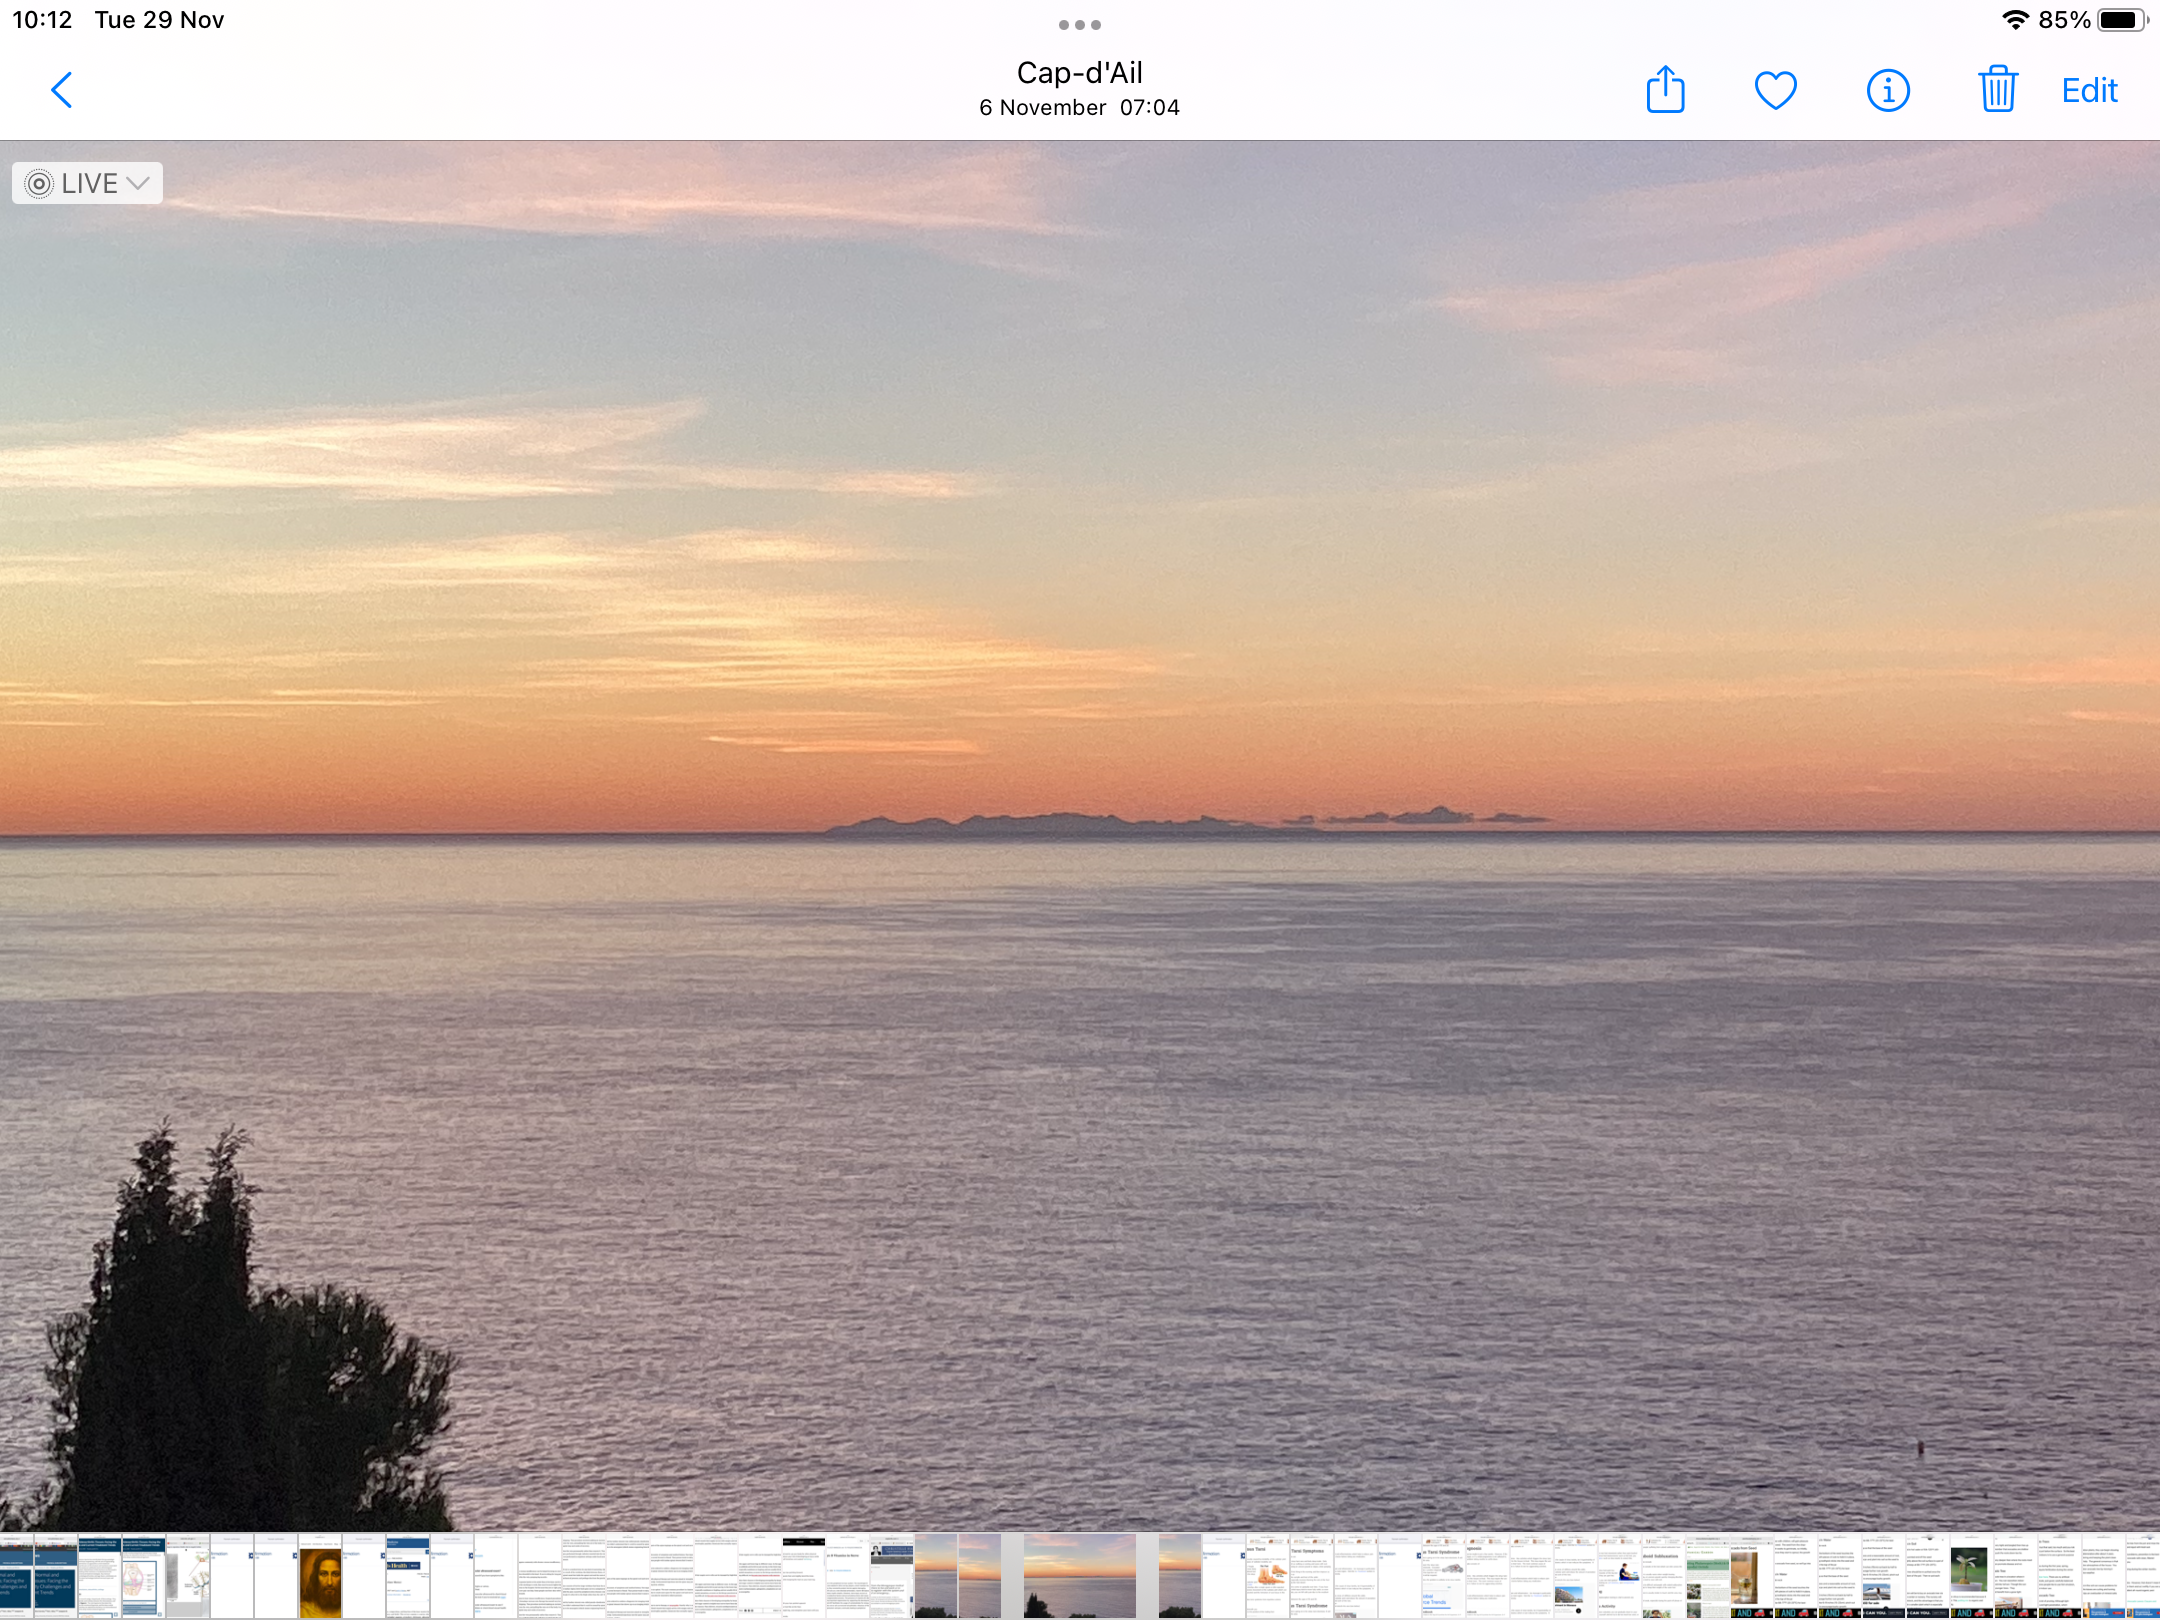Favorite the photo with the heart icon
This screenshot has height=1620, width=2160.
pyautogui.click(x=1776, y=90)
